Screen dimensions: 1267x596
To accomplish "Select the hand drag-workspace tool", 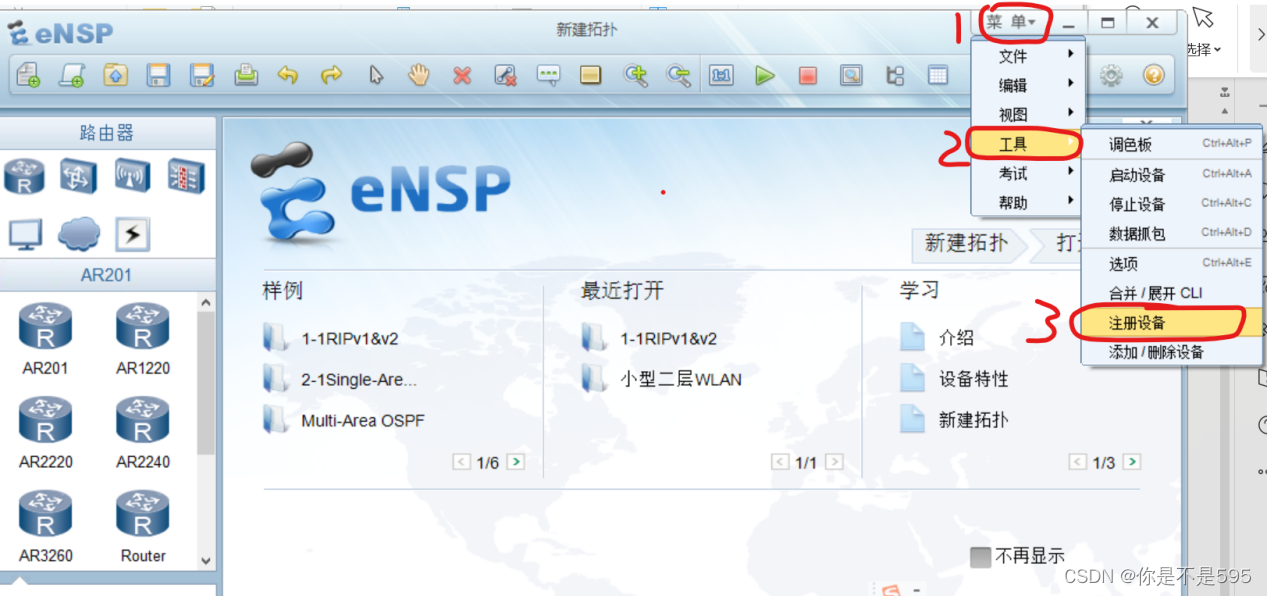I will 418,75.
